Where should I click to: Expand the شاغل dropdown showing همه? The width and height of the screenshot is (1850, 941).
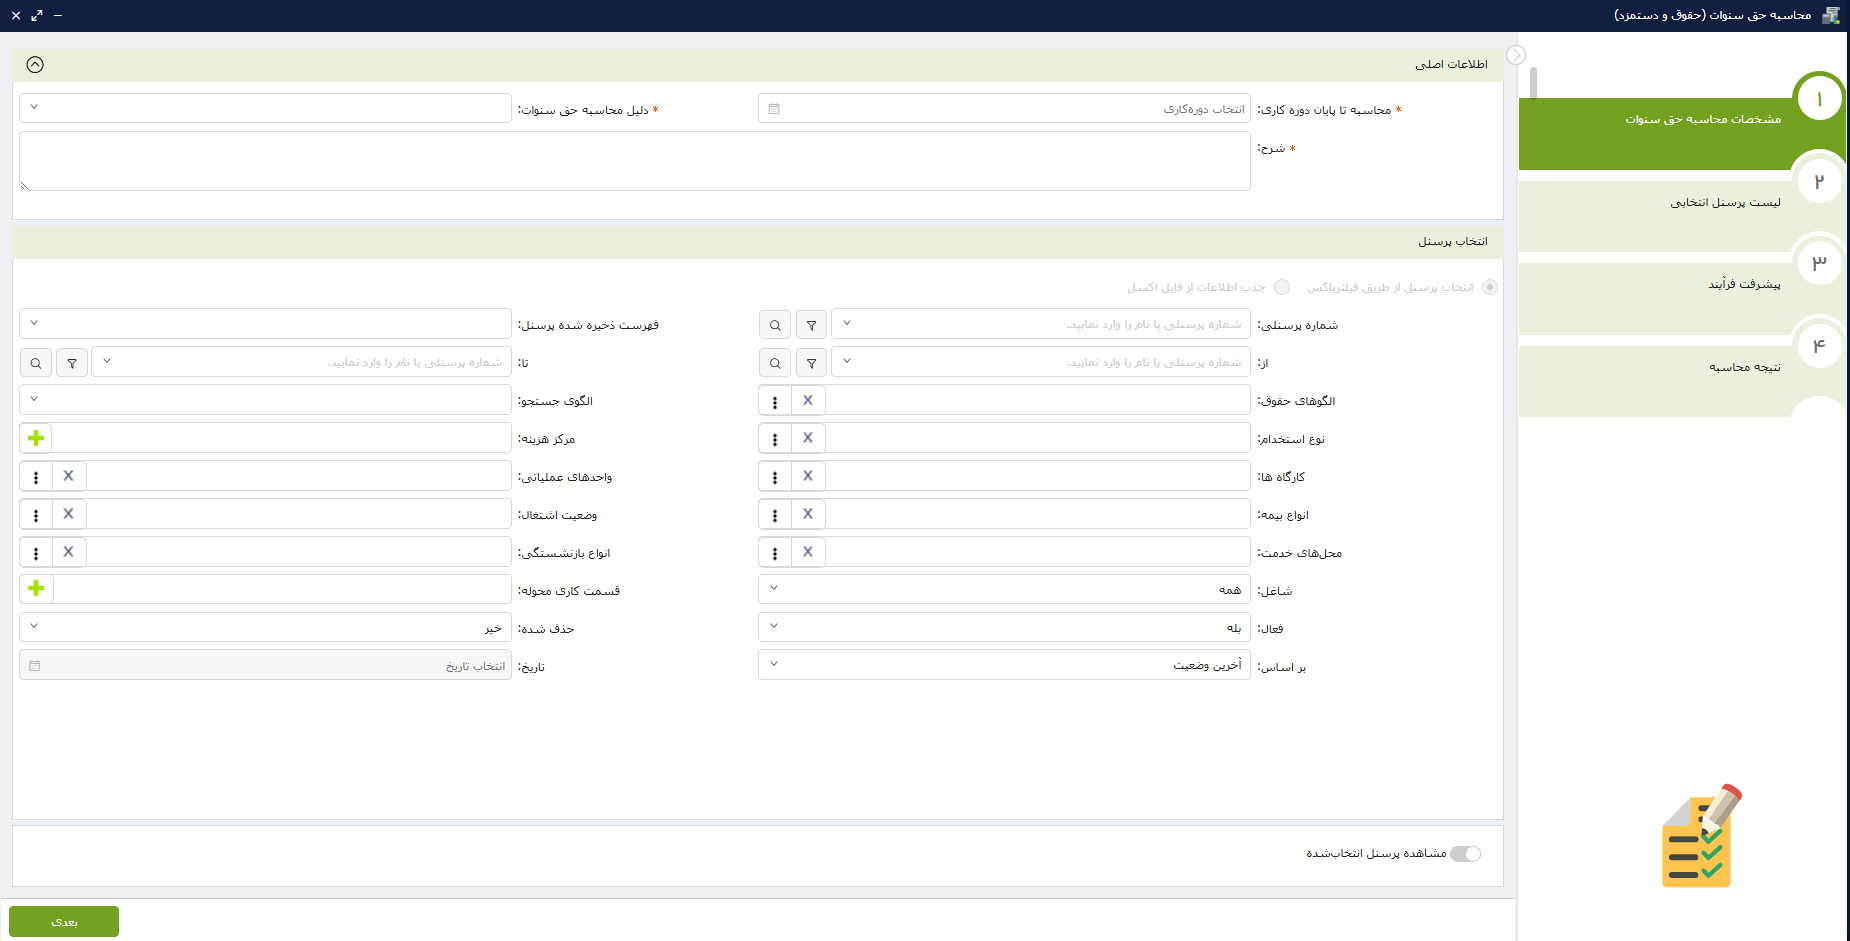[x=1004, y=590]
